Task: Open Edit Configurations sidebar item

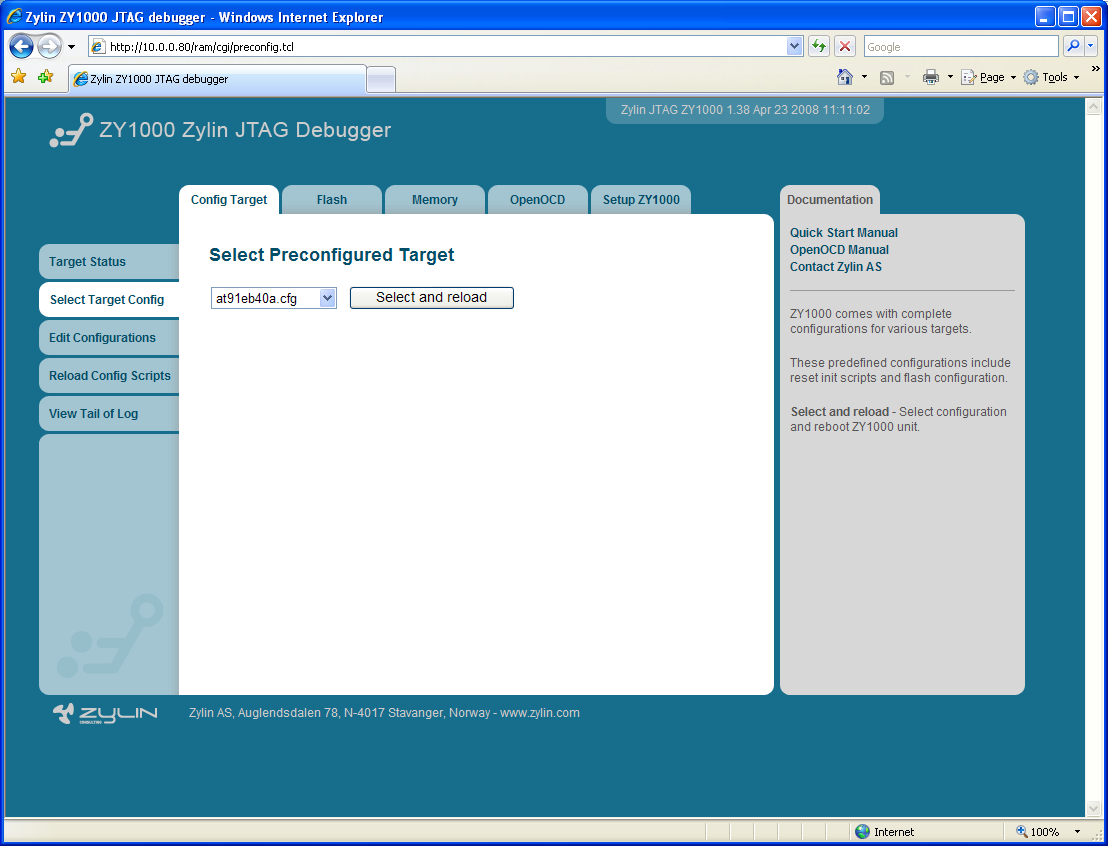Action: 110,338
